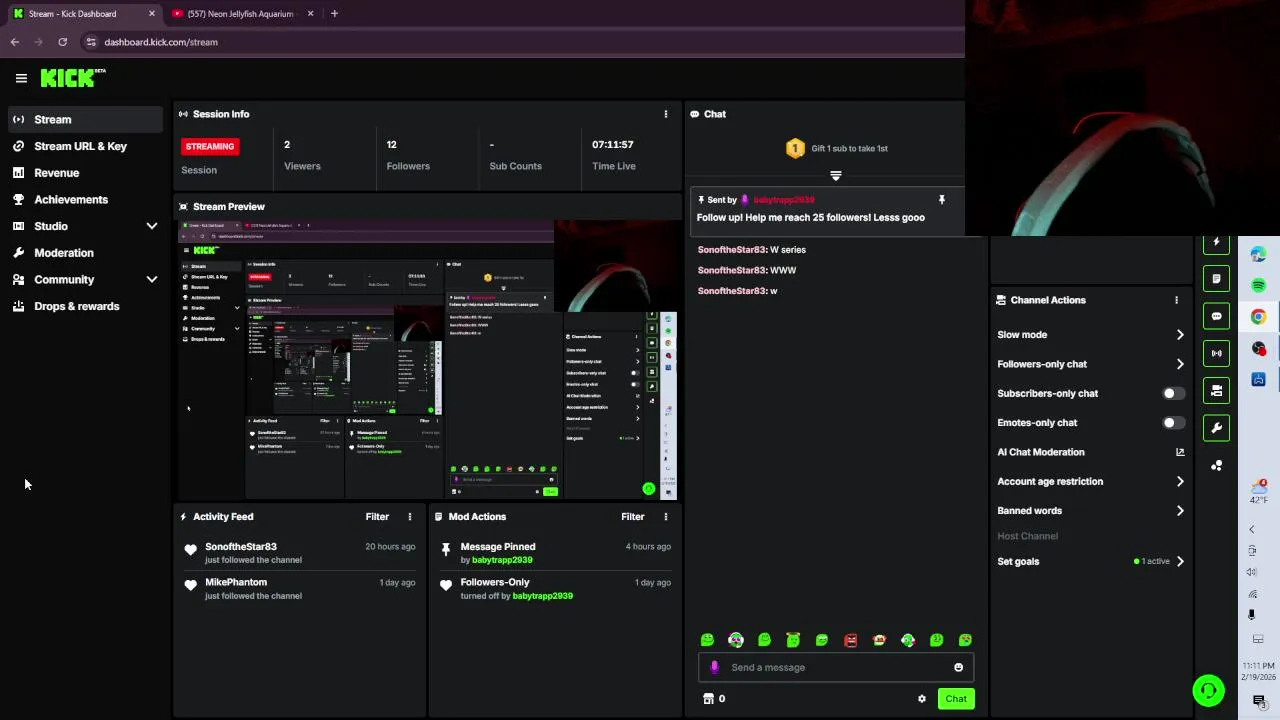1280x720 pixels.
Task: Collapse the sub gift leaderboard arrow in chat
Action: tap(836, 176)
